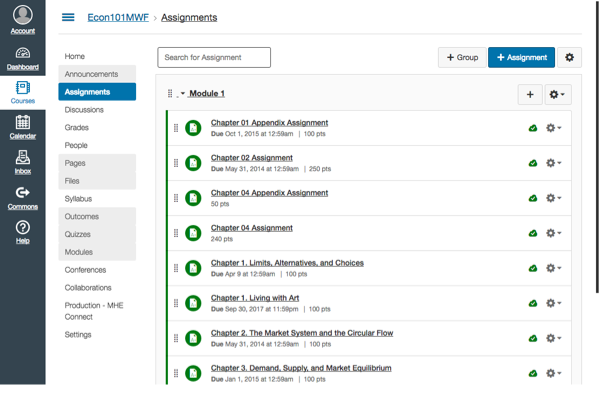Screen dimensions: 600x400
Task: Go to Grades in course menu
Action: click(x=76, y=128)
